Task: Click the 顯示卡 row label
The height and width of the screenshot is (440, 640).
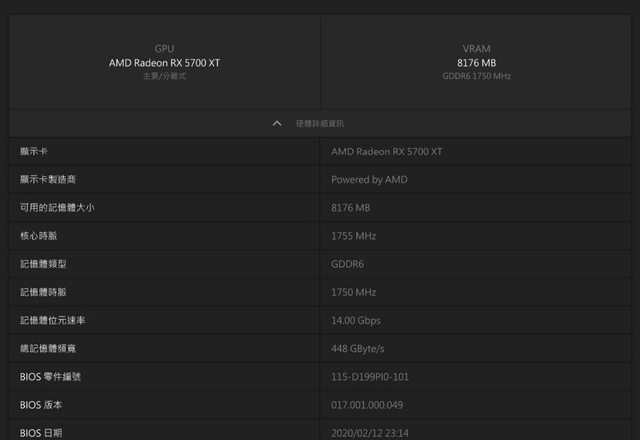Action: (34, 151)
